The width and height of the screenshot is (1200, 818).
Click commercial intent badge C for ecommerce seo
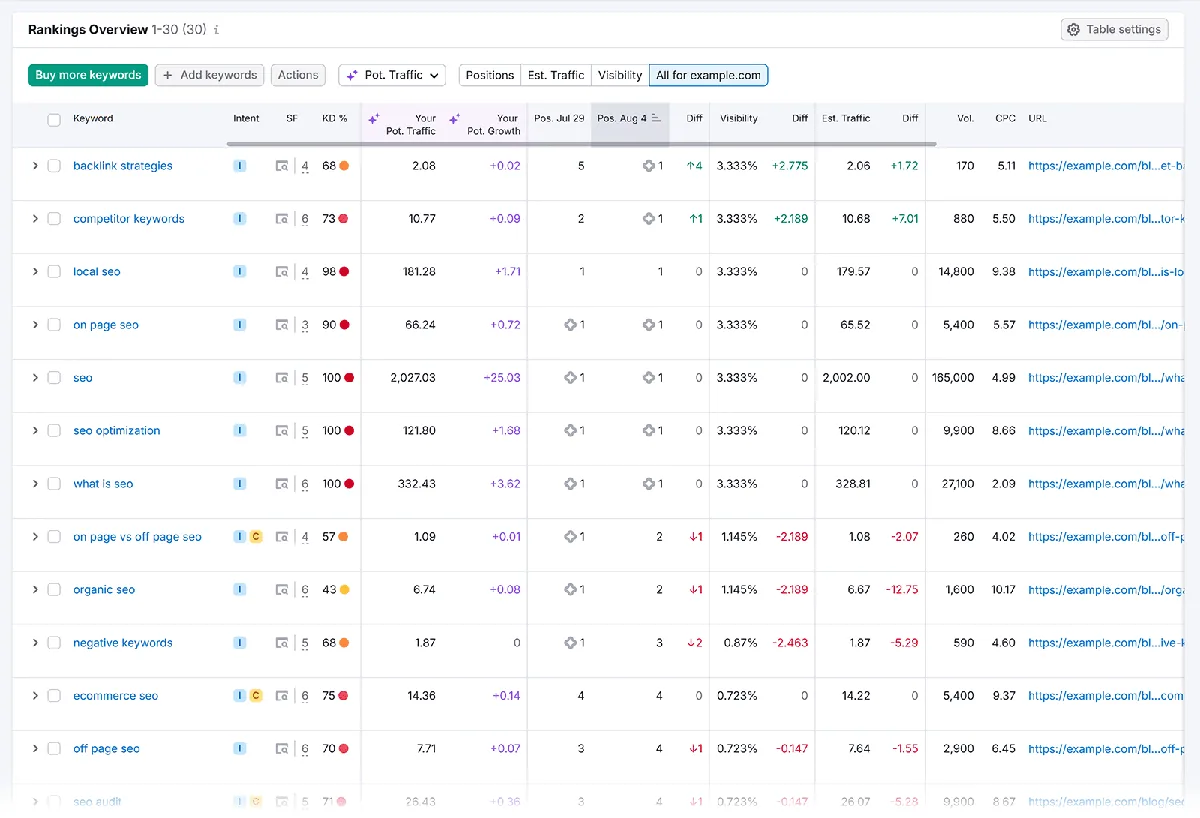point(255,696)
